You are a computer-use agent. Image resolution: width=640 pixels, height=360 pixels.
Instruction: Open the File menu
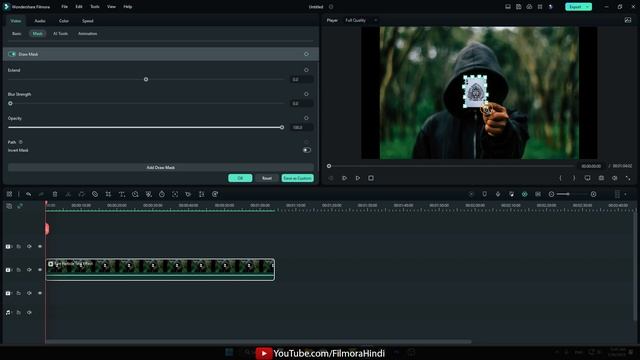coord(64,7)
